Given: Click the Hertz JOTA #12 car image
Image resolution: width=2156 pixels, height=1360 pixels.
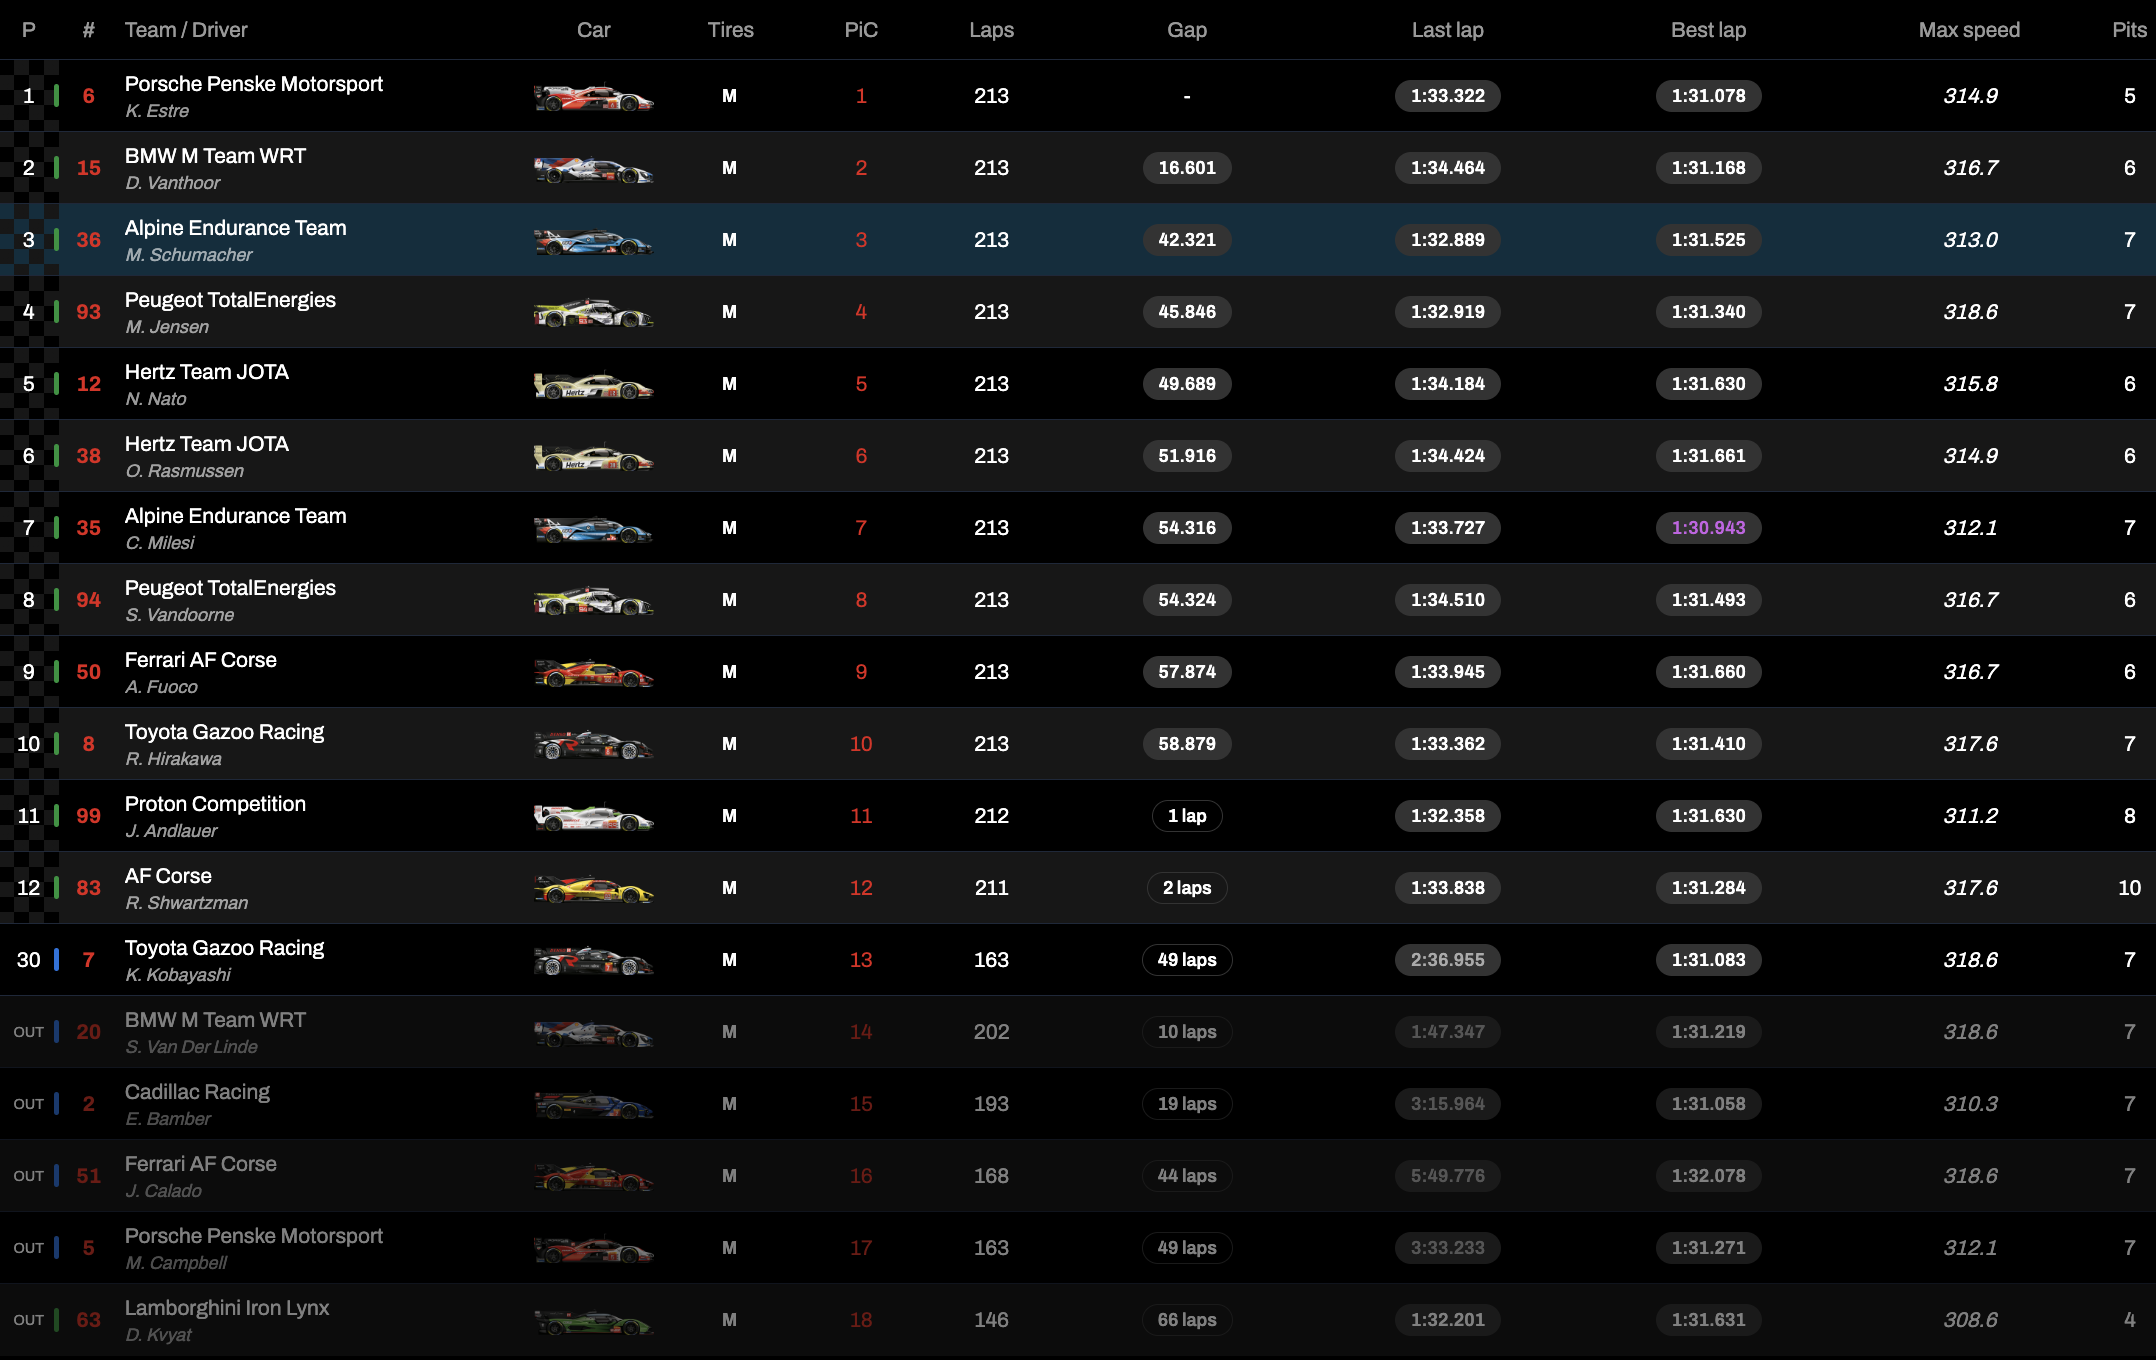Looking at the screenshot, I should (594, 385).
